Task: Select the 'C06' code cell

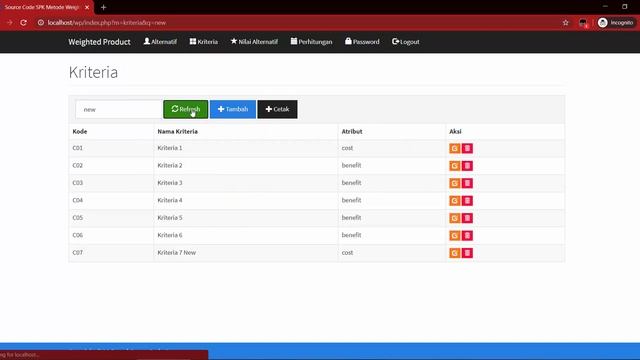Action: point(78,235)
